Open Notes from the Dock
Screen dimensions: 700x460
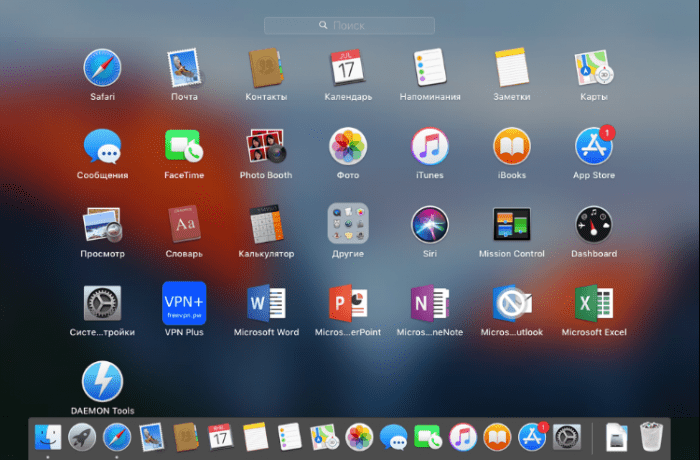pos(255,436)
